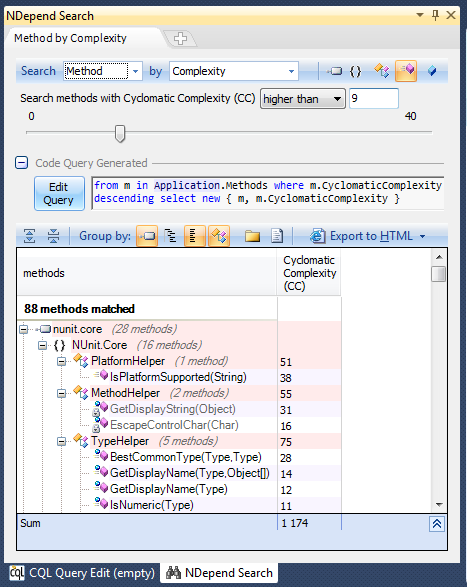Image resolution: width=467 pixels, height=587 pixels.
Task: Click the collapse all results icon
Action: coord(54,236)
